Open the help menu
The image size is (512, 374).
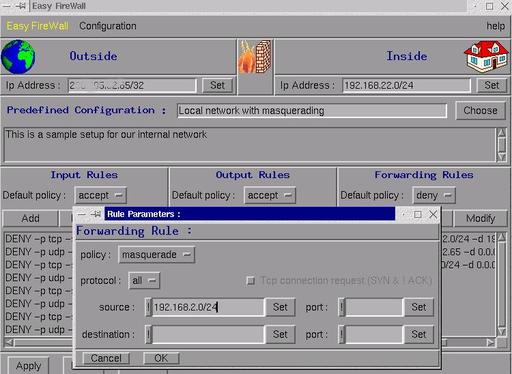(496, 26)
